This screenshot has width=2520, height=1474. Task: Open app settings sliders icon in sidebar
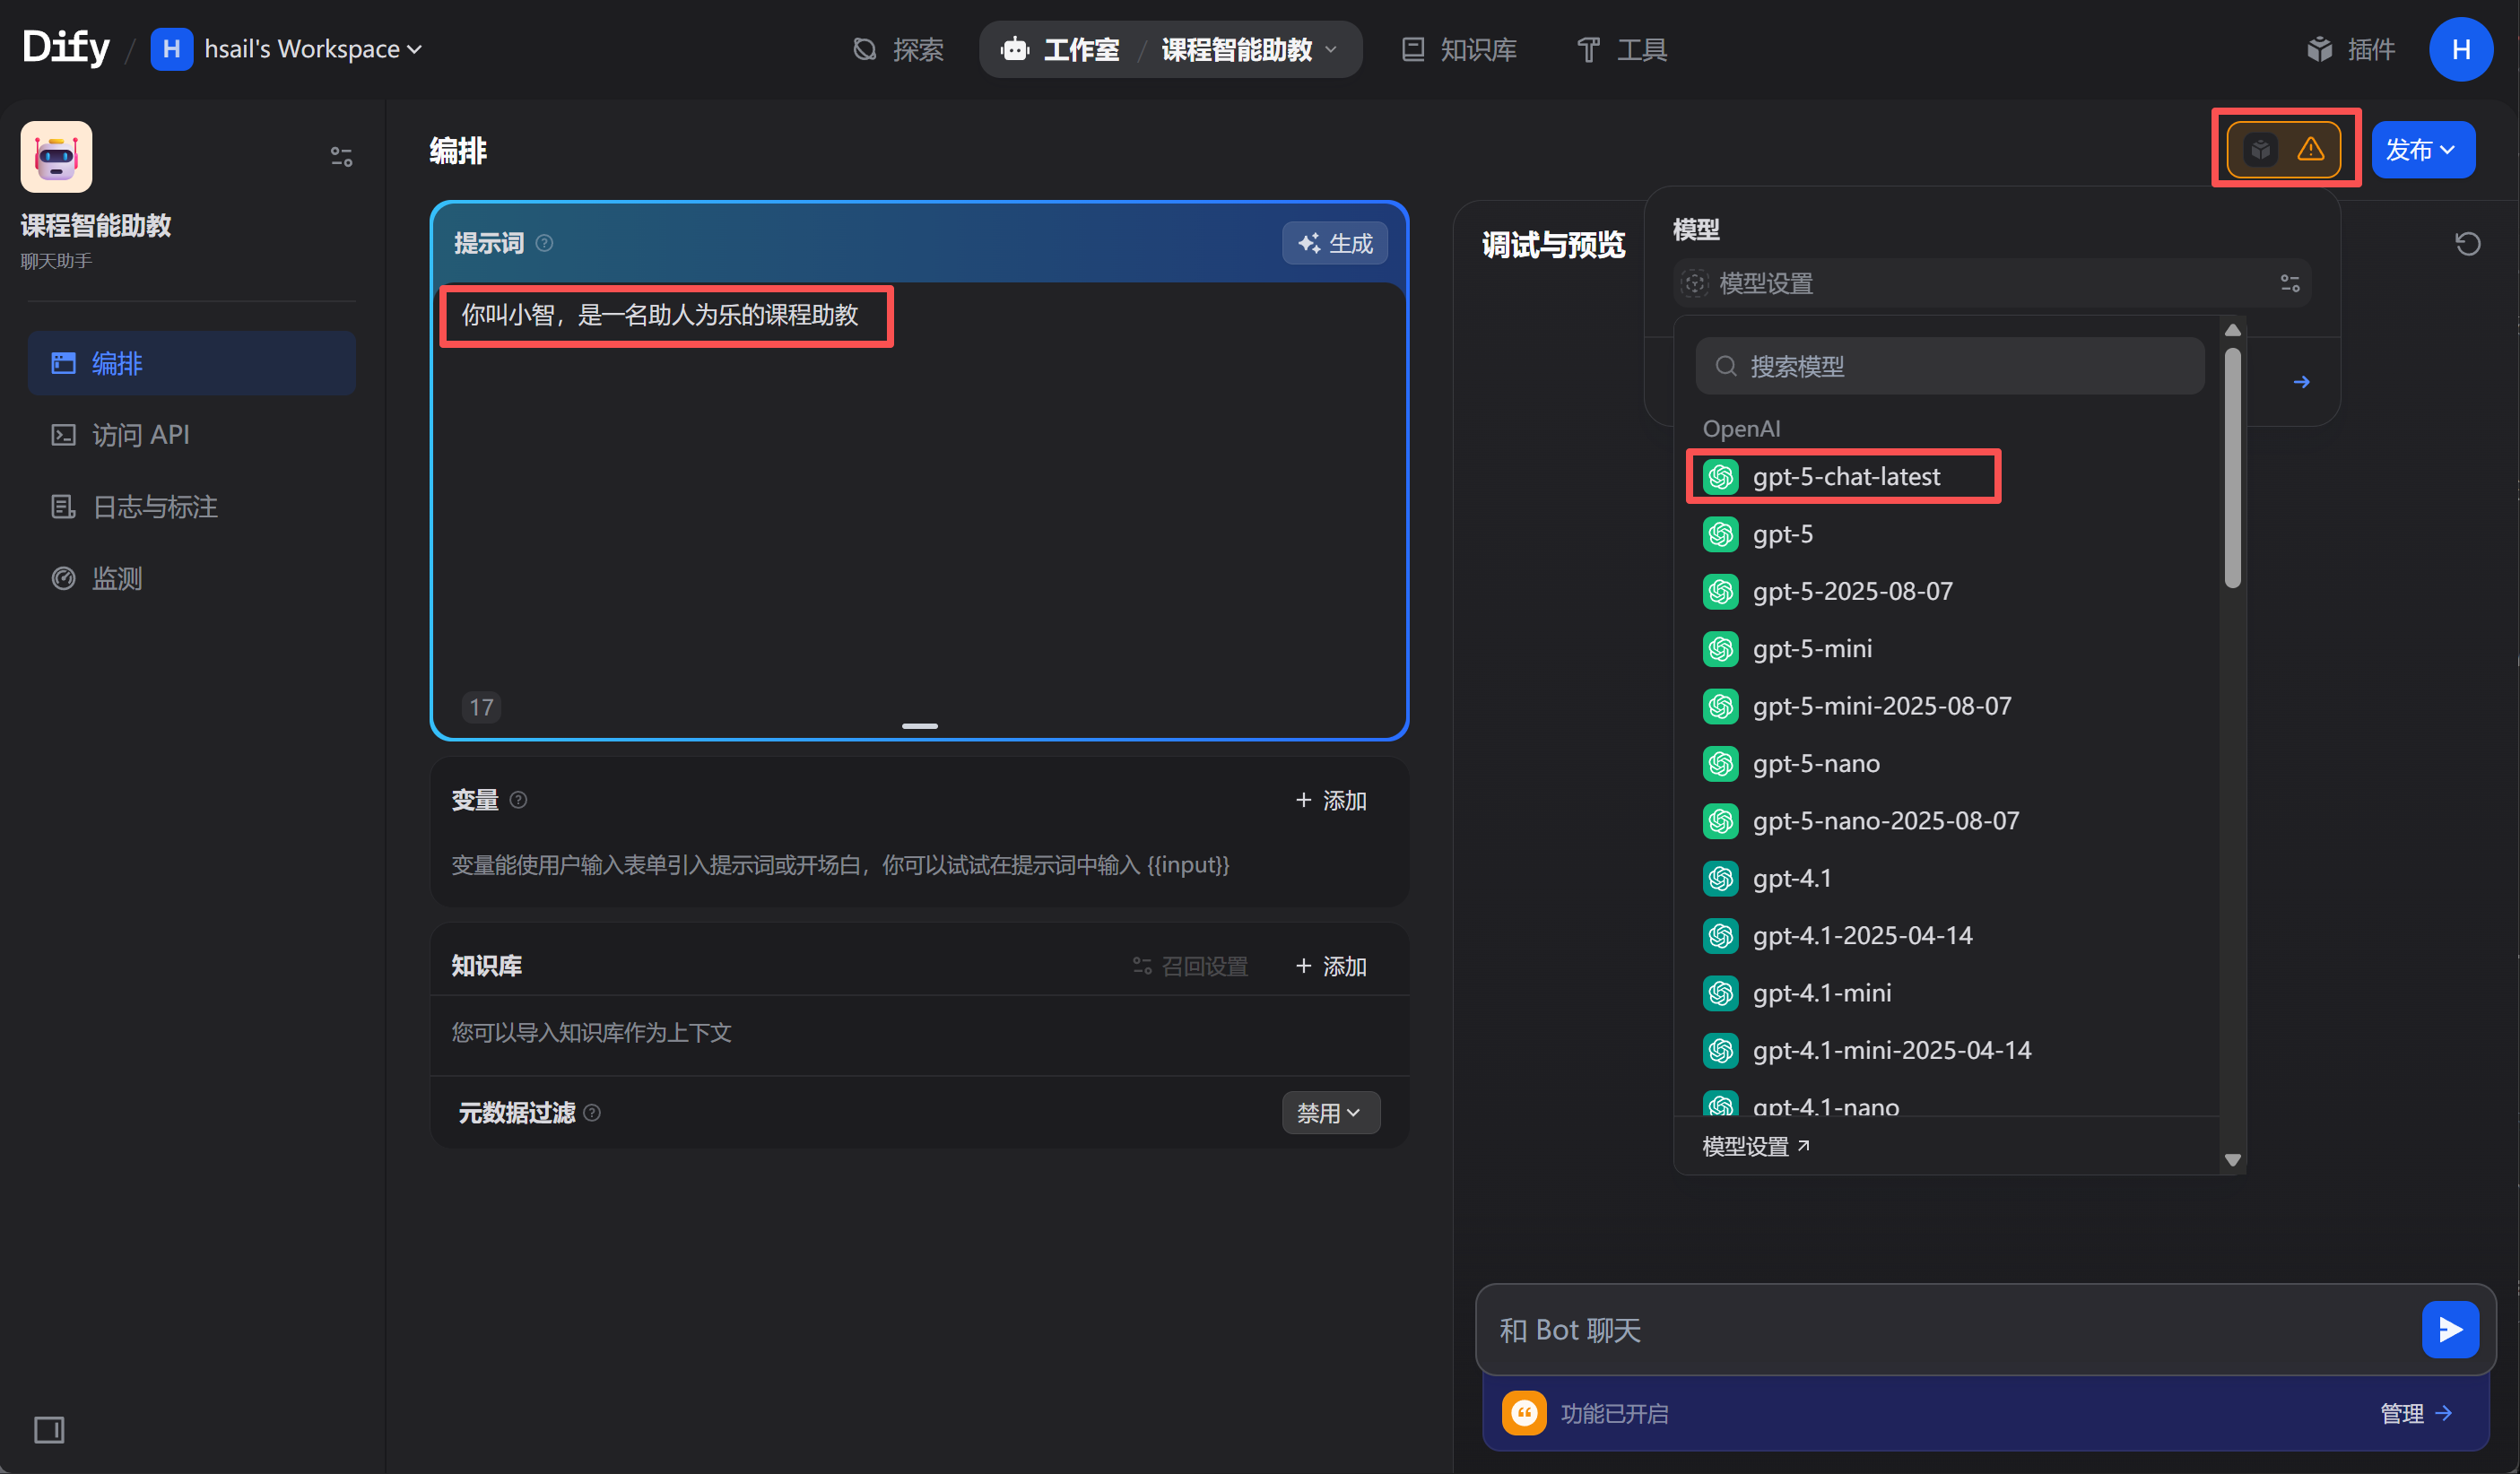coord(341,157)
